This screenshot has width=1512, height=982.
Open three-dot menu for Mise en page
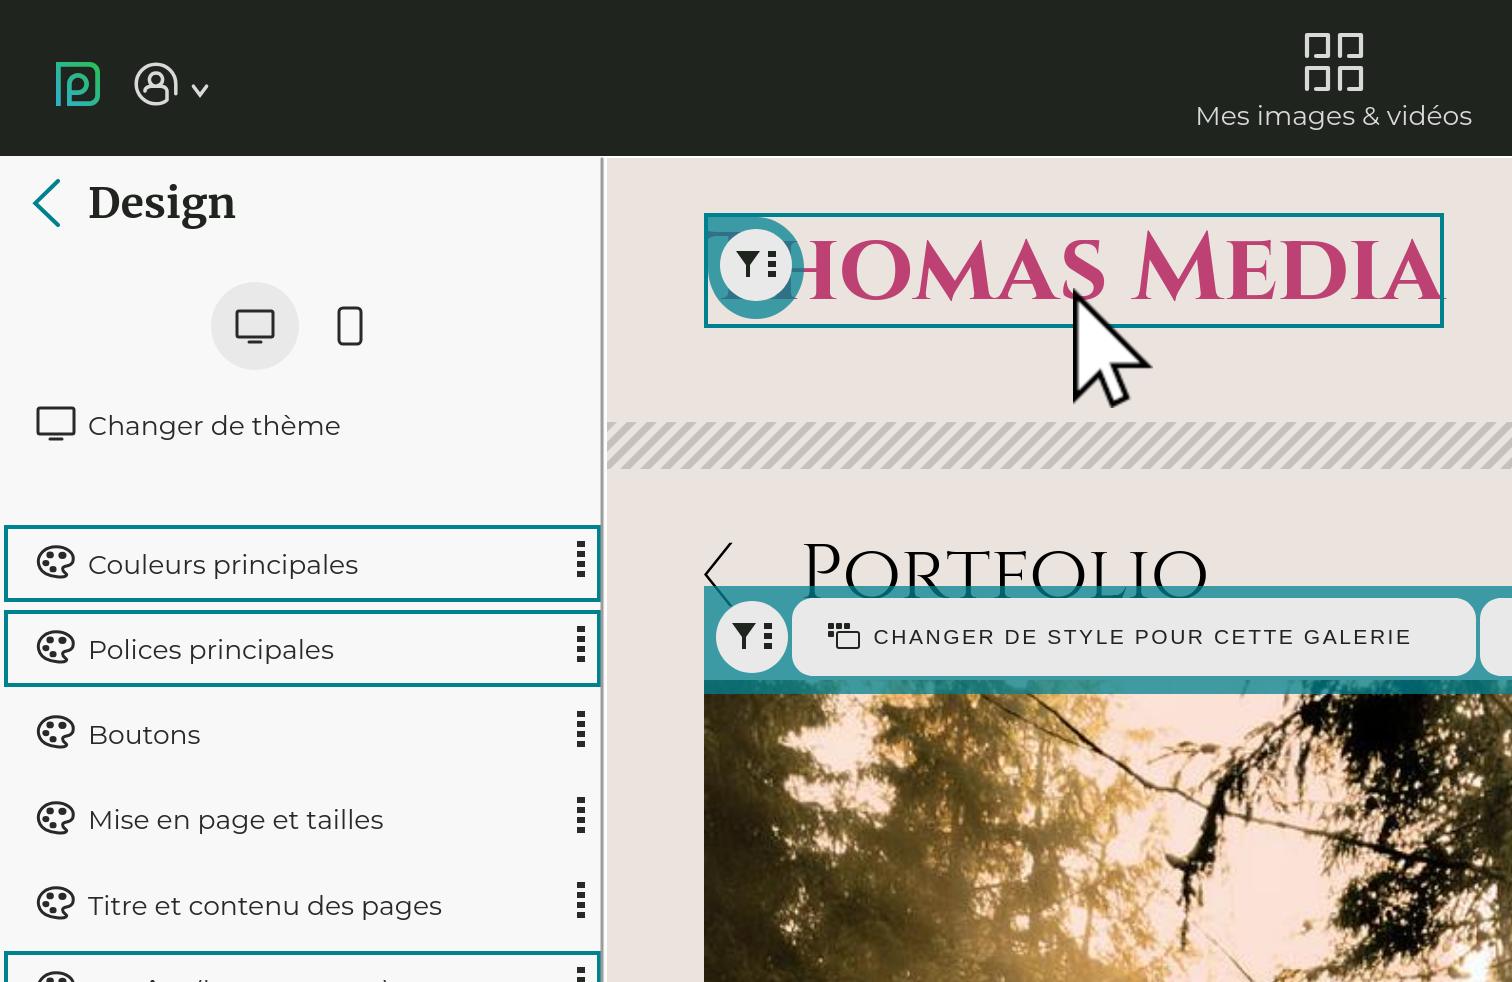580,815
